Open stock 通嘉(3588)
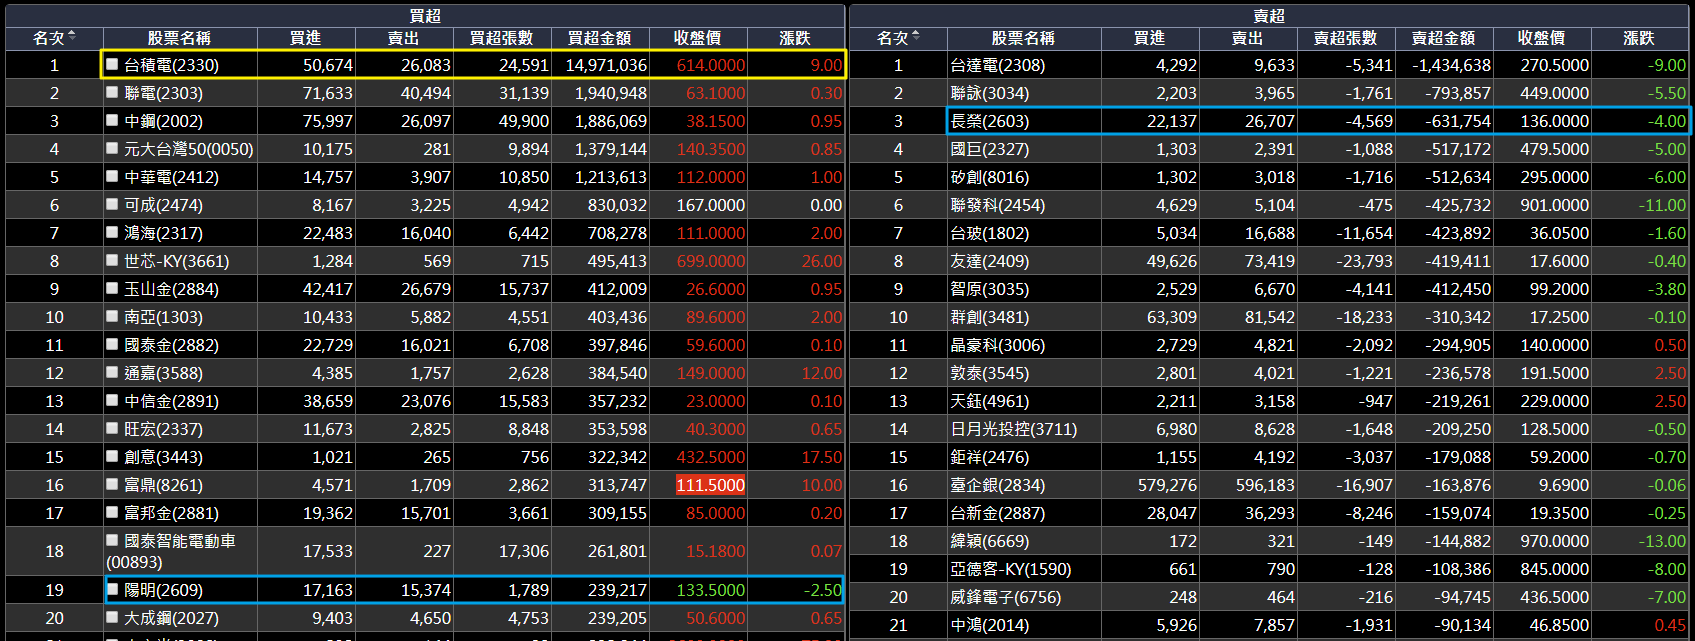The width and height of the screenshot is (1695, 641). pos(163,373)
